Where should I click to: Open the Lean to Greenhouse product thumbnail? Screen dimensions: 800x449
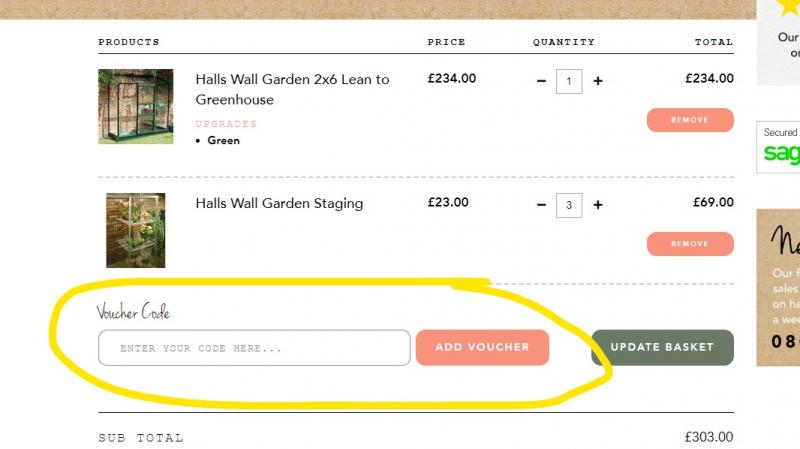pos(136,107)
